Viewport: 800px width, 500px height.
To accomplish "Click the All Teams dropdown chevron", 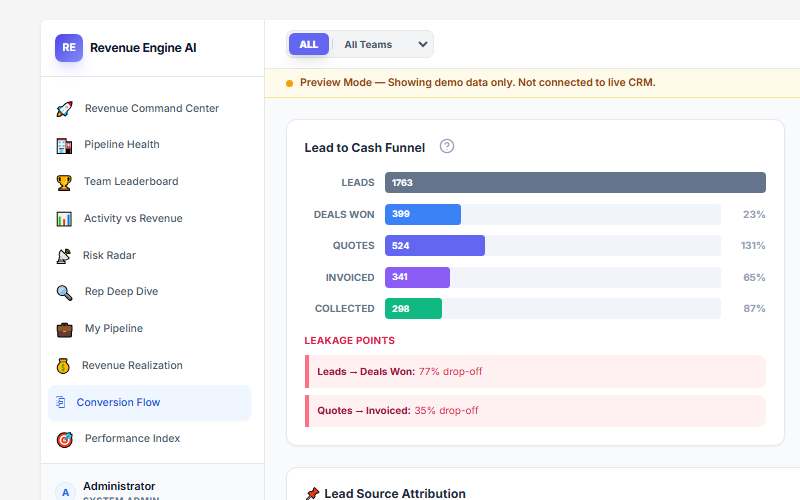I will point(422,44).
